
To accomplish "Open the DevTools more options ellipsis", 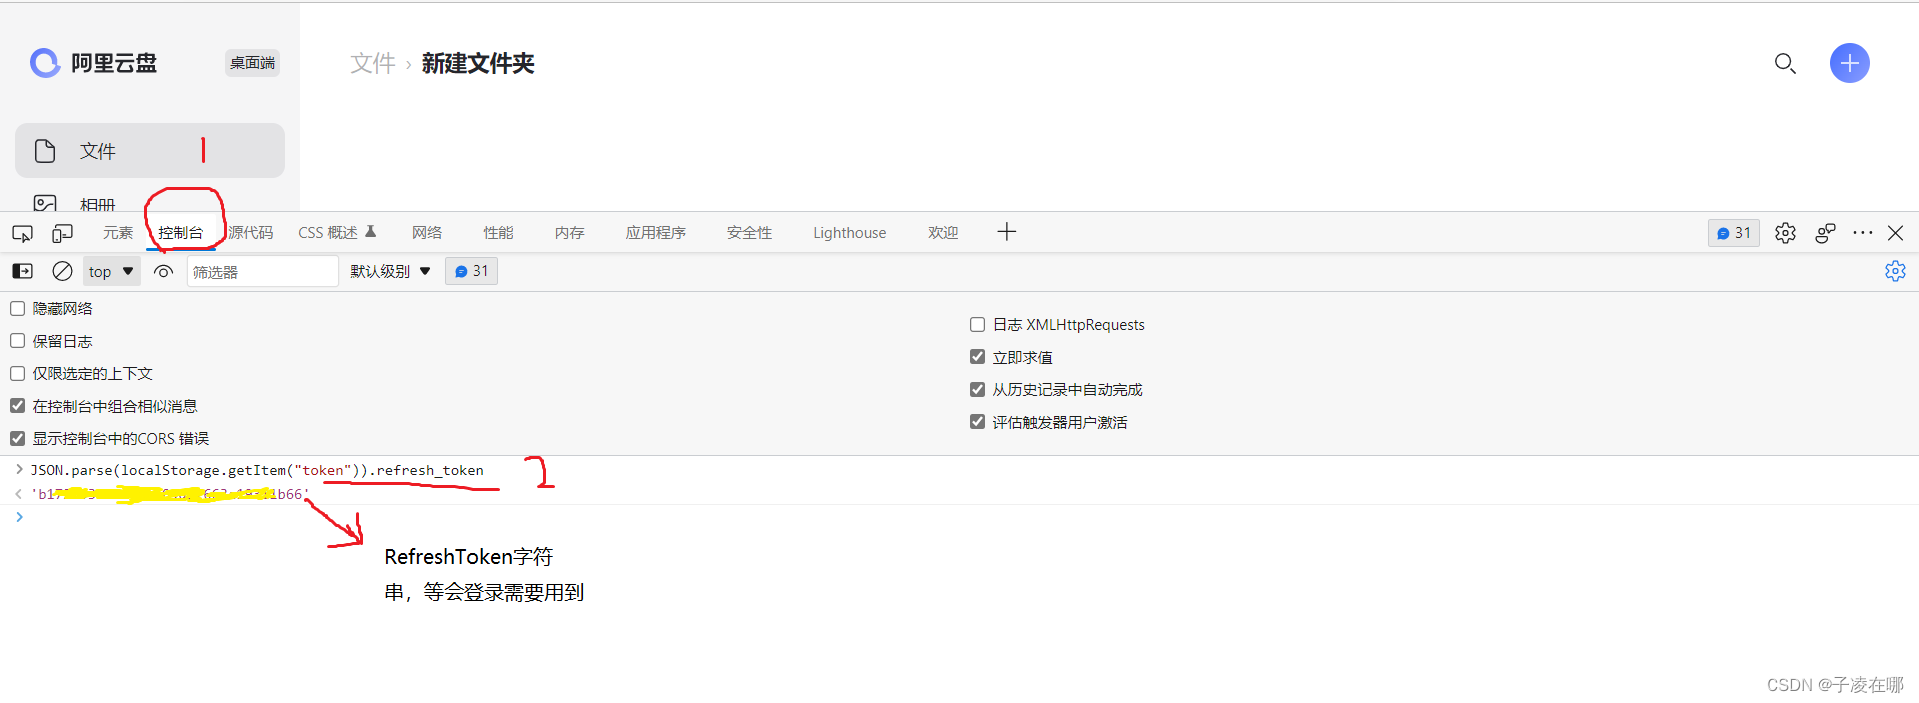I will pyautogui.click(x=1862, y=233).
